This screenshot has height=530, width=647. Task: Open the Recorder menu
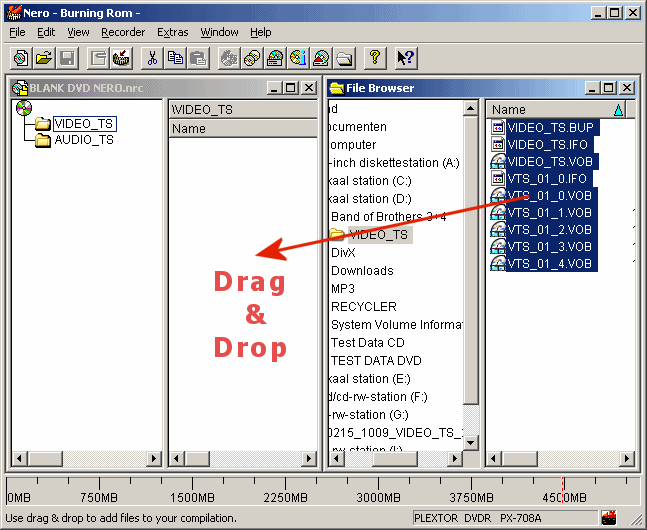point(123,32)
